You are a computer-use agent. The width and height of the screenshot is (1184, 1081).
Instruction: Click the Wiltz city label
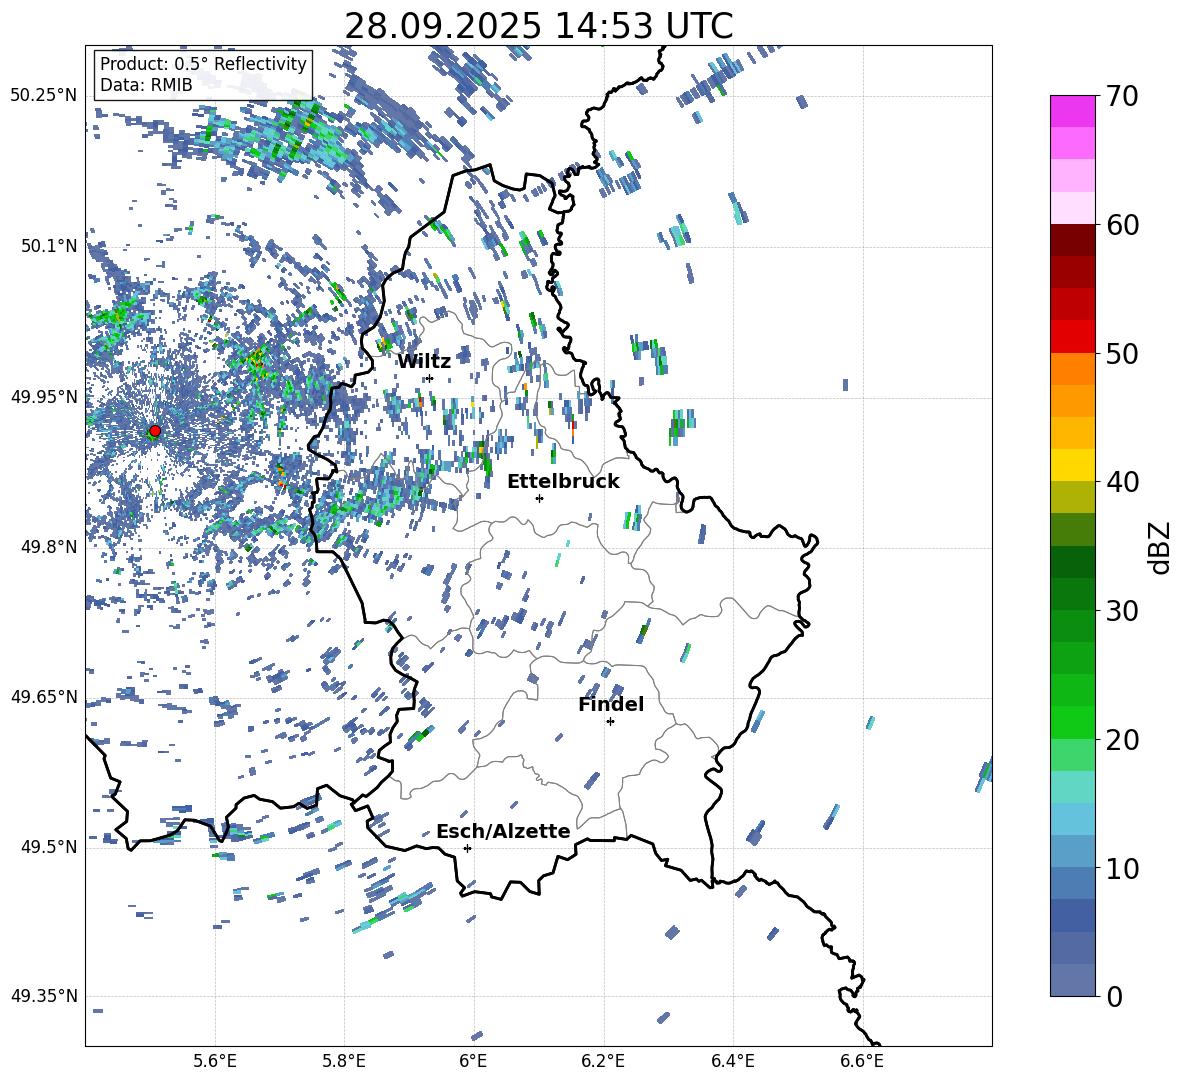click(423, 361)
